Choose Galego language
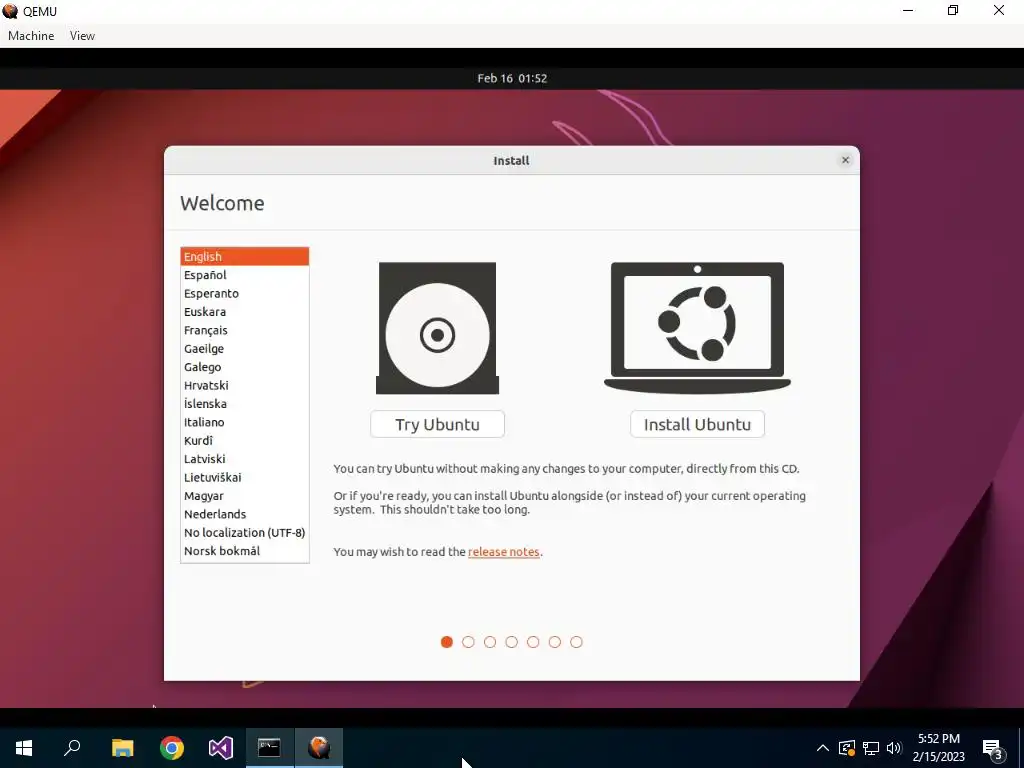This screenshot has height=768, width=1024. click(x=245, y=367)
